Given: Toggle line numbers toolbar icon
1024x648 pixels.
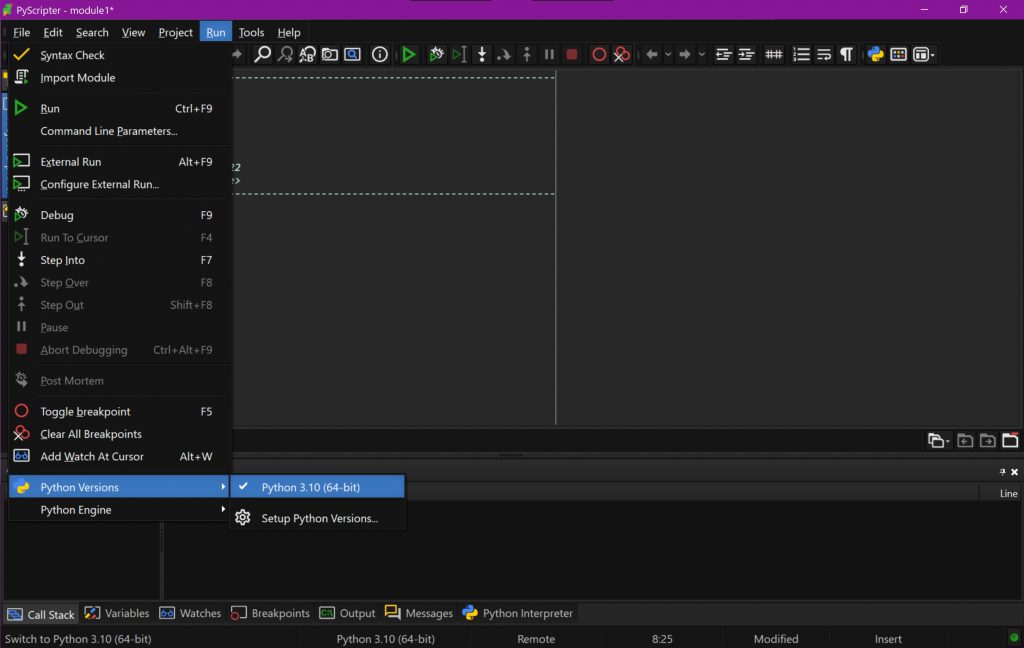Looking at the screenshot, I should [801, 54].
